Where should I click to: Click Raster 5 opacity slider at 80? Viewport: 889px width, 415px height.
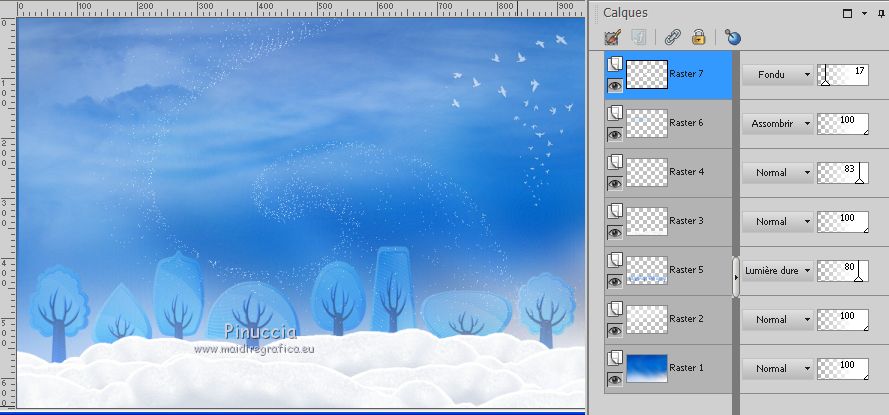[843, 271]
